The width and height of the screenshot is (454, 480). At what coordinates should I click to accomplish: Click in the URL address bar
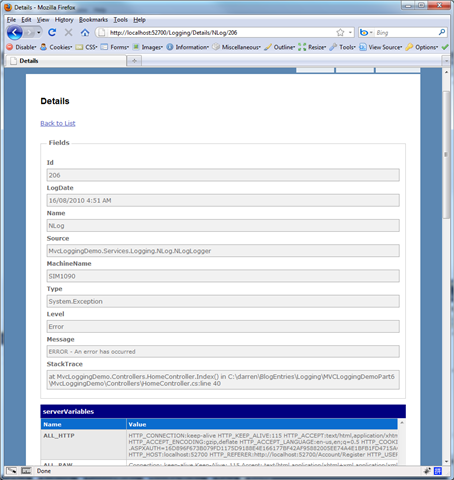click(x=220, y=33)
